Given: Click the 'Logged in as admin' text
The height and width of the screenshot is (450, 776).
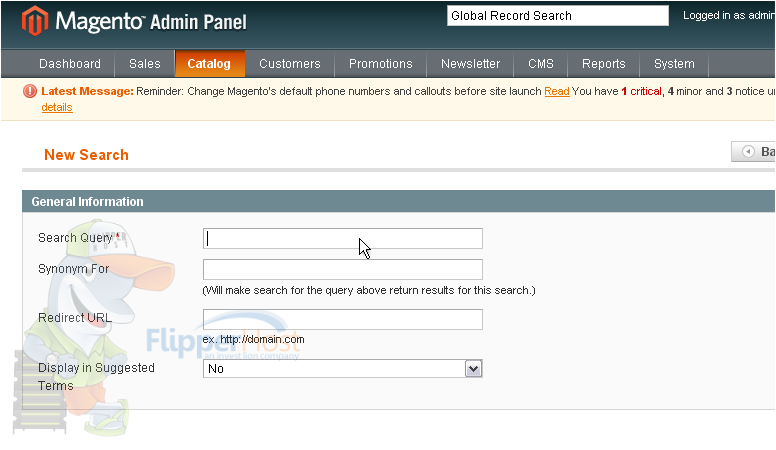Looking at the screenshot, I should [729, 15].
